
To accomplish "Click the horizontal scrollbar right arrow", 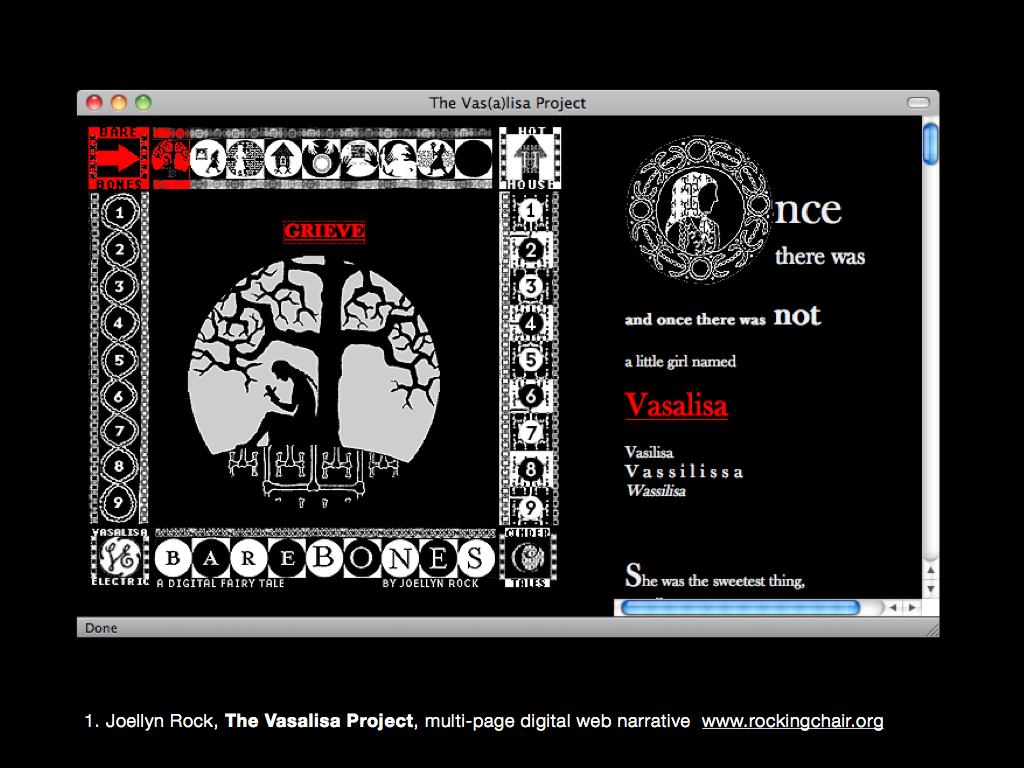I will click(912, 607).
